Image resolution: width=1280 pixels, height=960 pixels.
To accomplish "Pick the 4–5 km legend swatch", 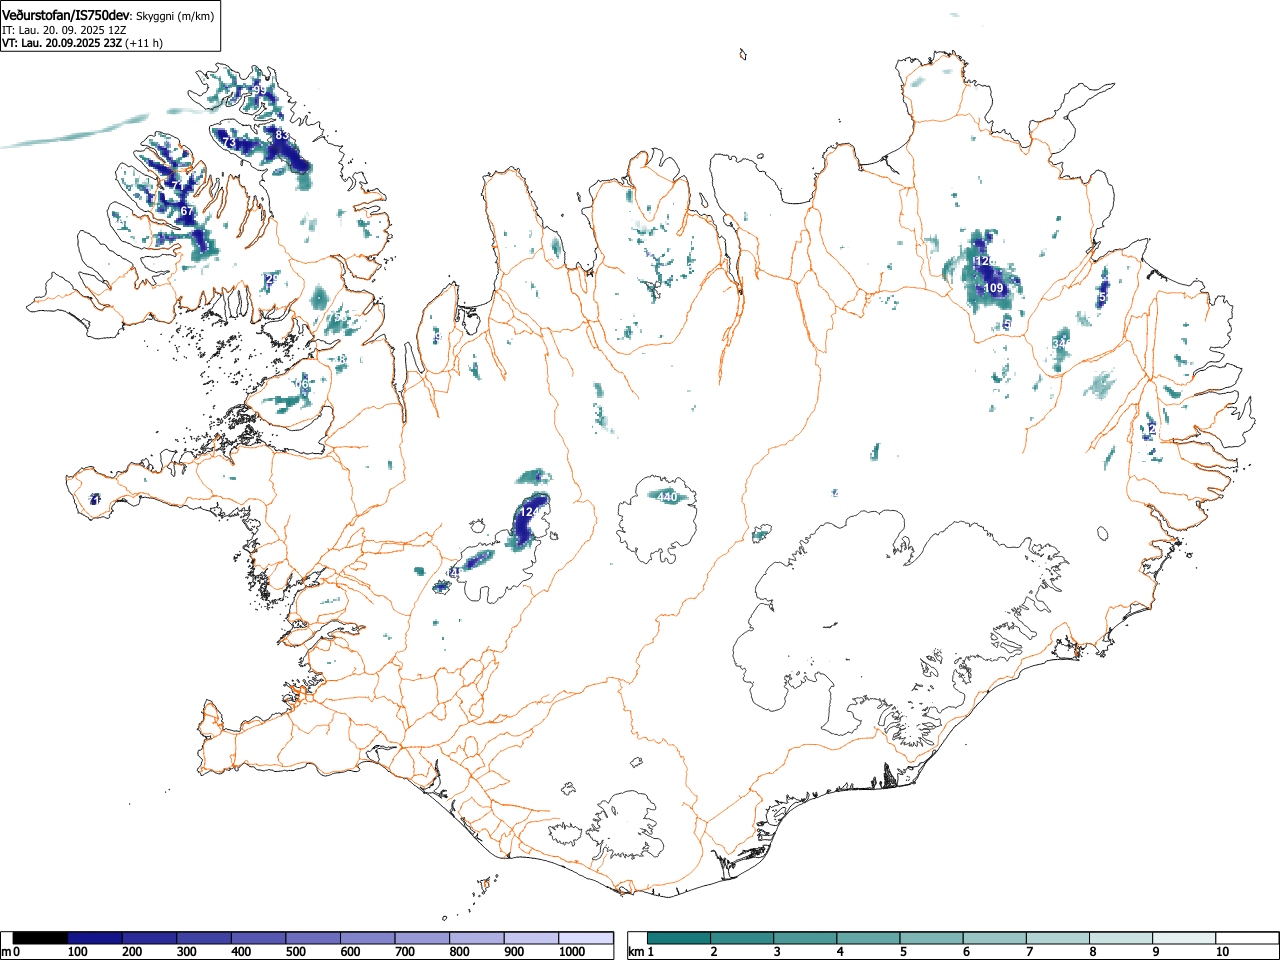I will coord(868,938).
